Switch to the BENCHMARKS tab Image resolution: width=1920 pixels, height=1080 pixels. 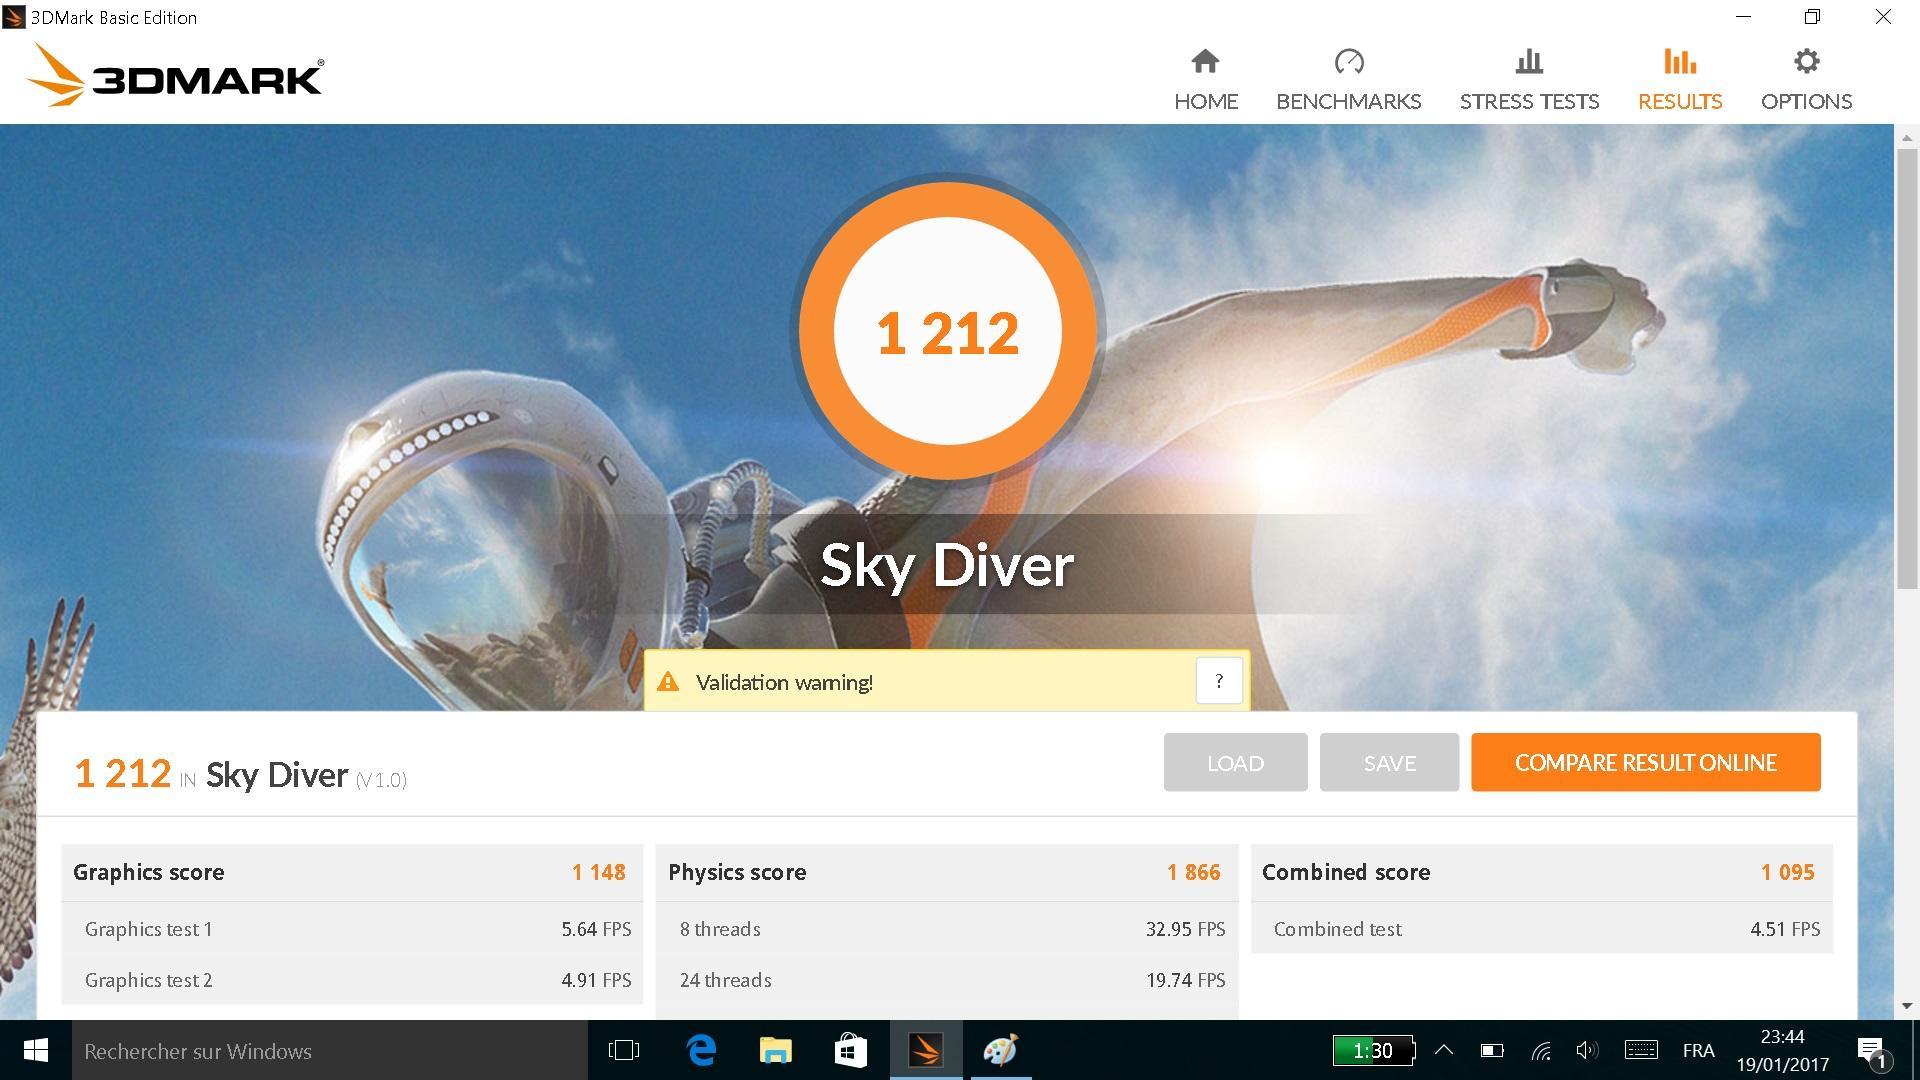pyautogui.click(x=1348, y=101)
